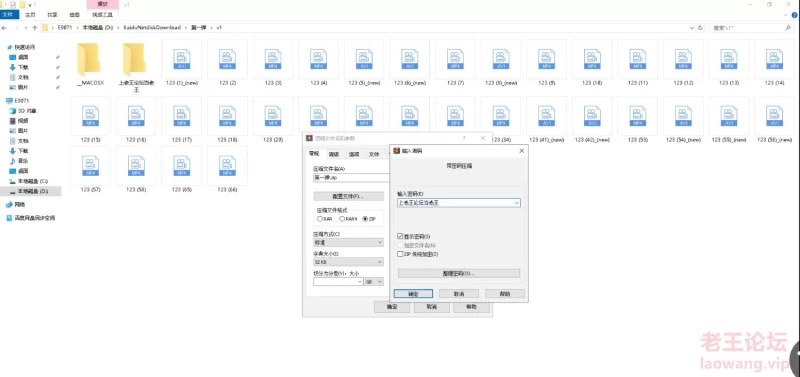800x377 pixels.
Task: Select the video file 123 (14)
Action: tap(774, 63)
